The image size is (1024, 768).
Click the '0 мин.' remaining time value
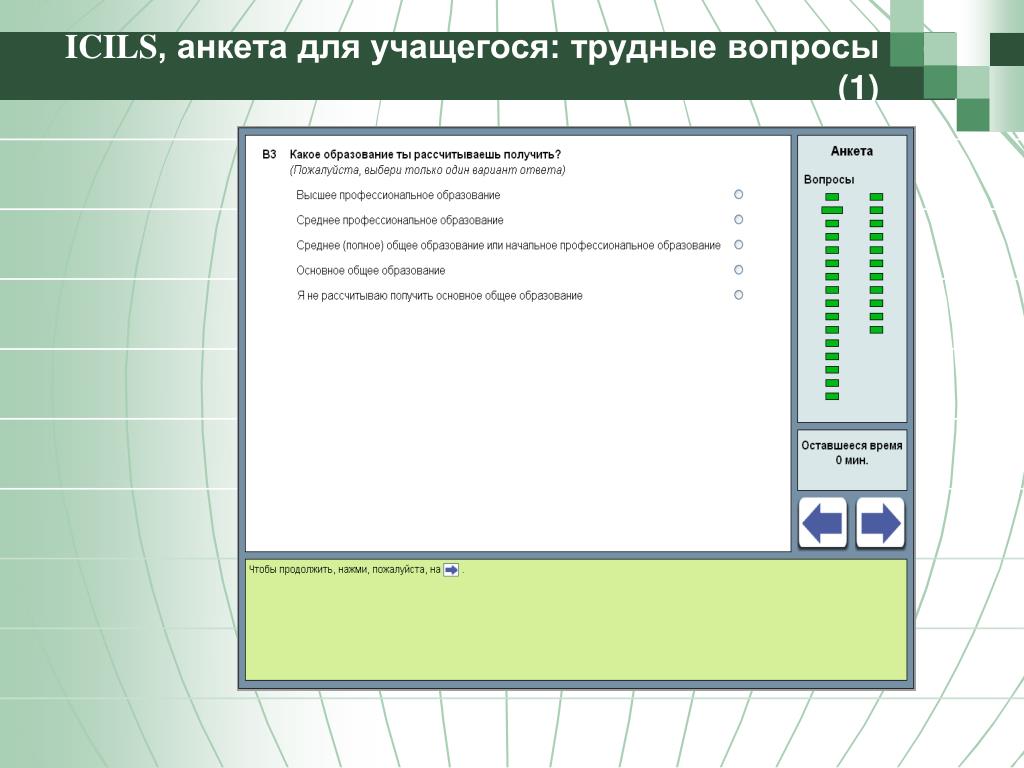coord(852,460)
